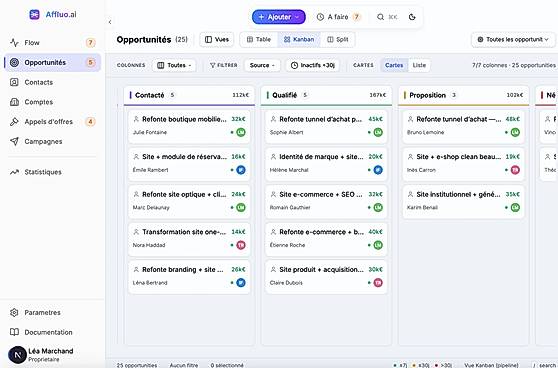Open Léa Marchand profile avatar
The width and height of the screenshot is (558, 368).
pyautogui.click(x=17, y=354)
